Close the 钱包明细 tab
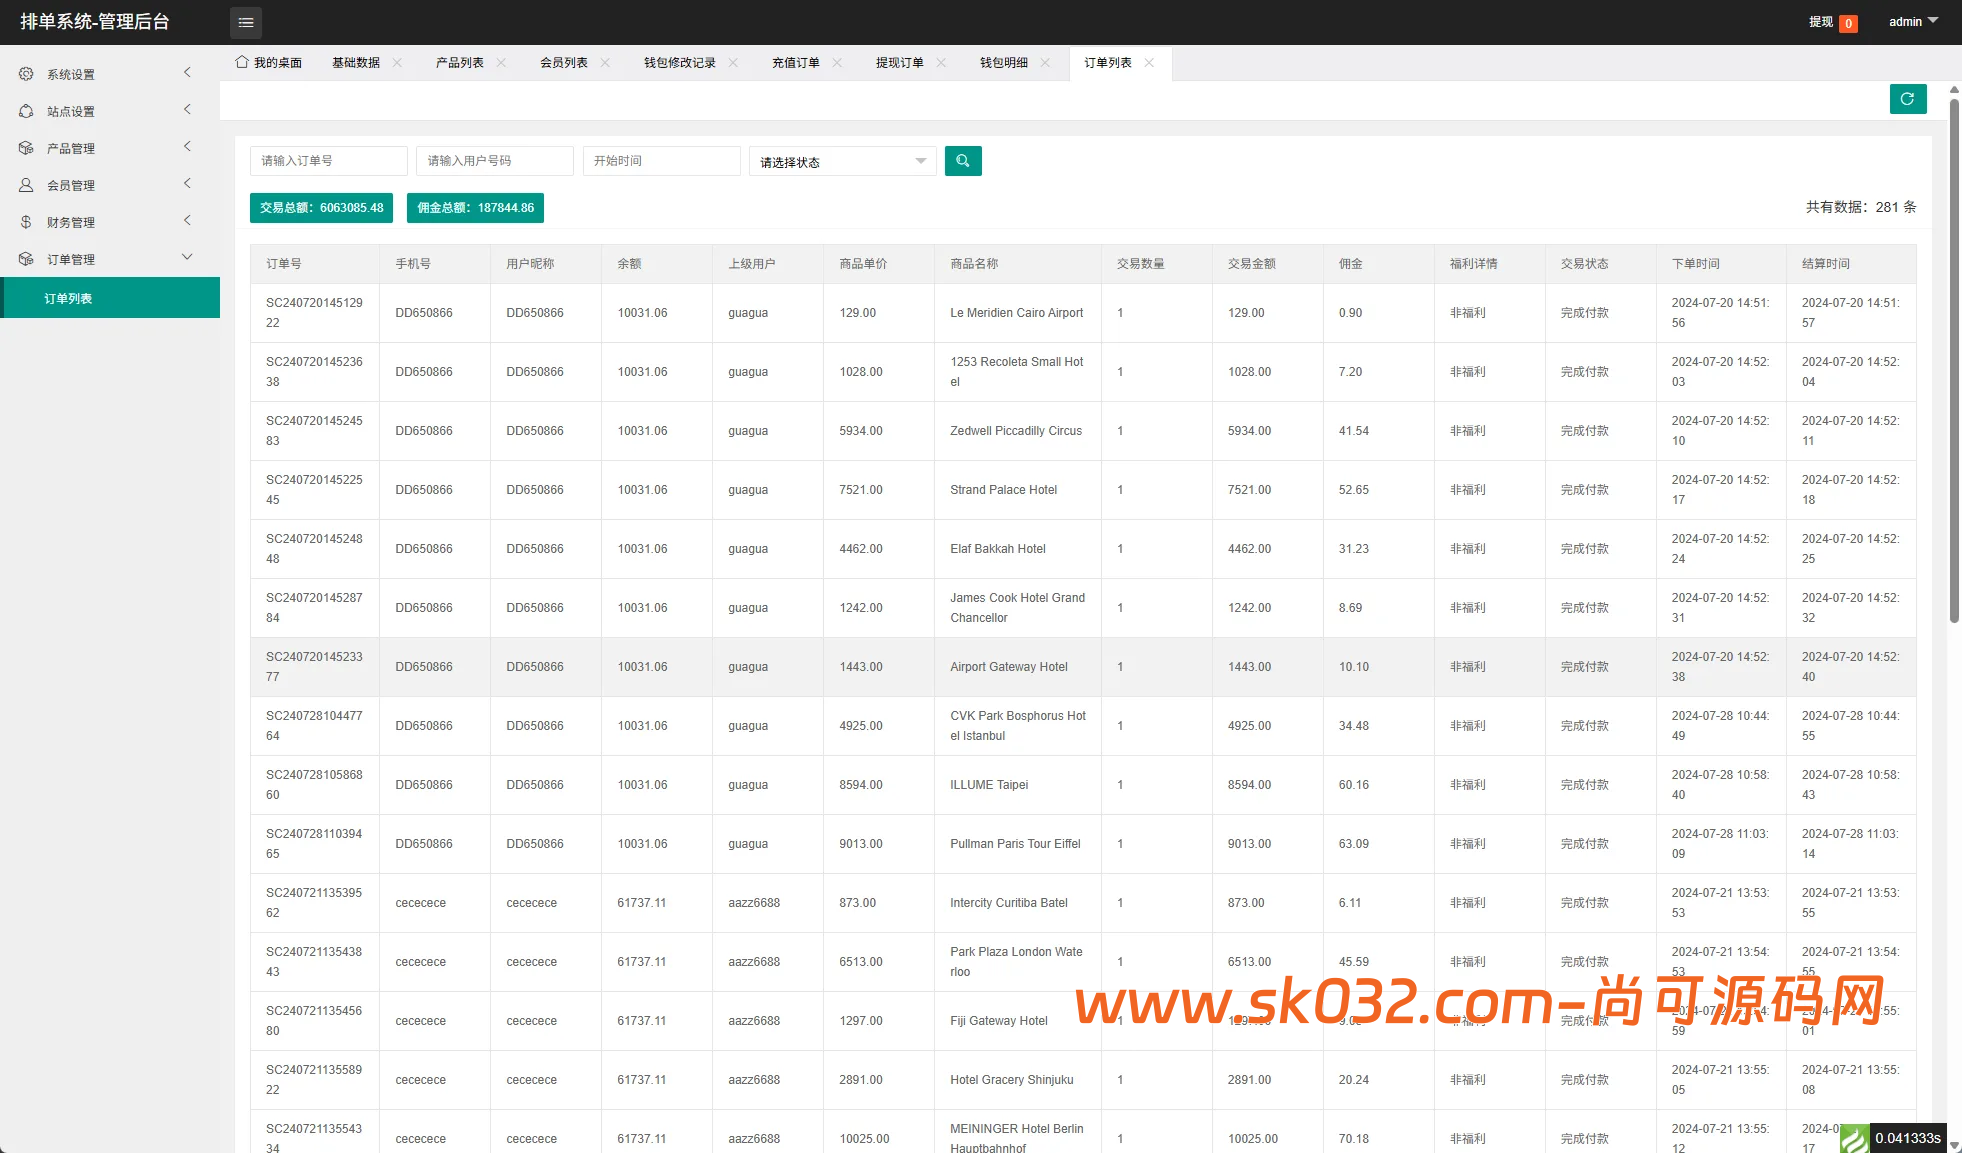 tap(1045, 62)
